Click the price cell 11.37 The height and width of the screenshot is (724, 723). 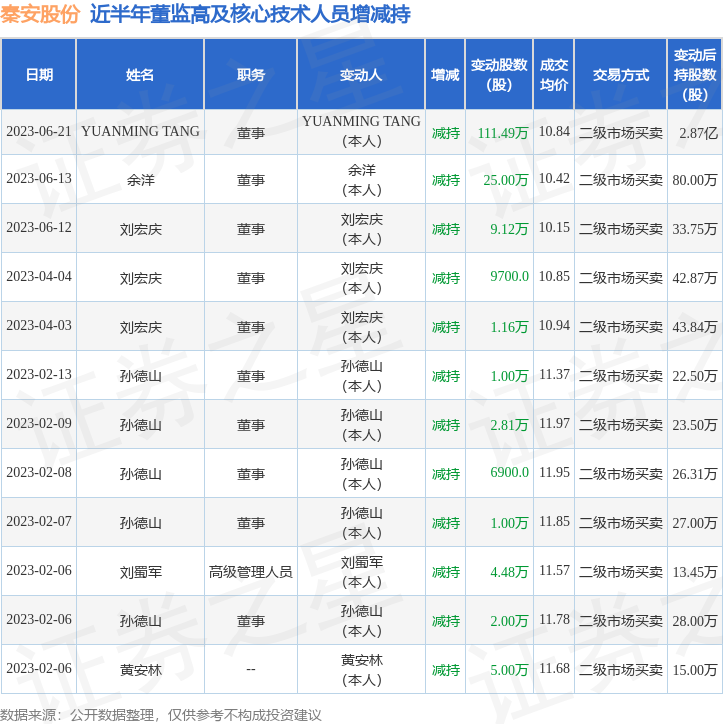click(554, 374)
